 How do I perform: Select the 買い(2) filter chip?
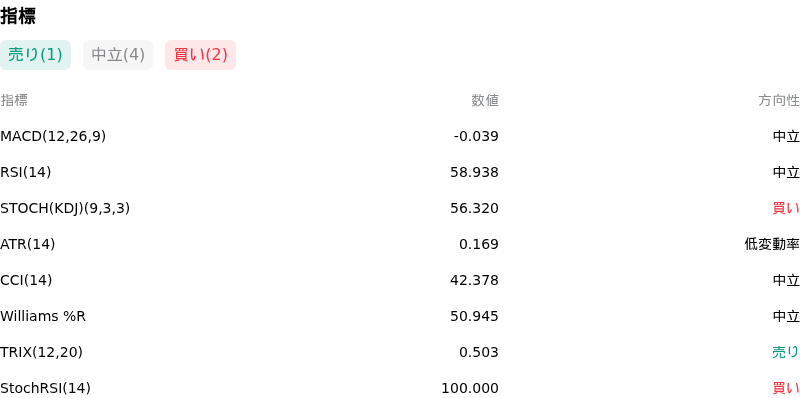tap(201, 55)
